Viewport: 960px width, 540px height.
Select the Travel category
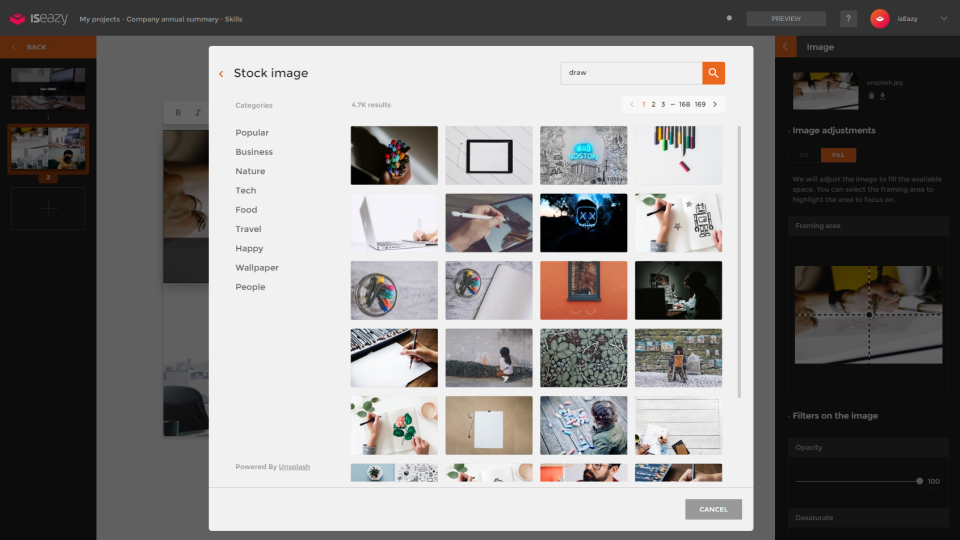[x=248, y=229]
